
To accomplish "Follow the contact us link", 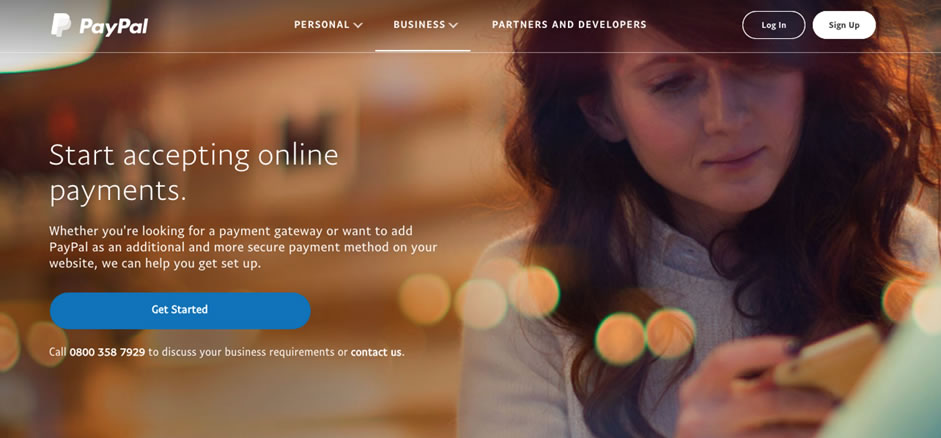I will 376,352.
